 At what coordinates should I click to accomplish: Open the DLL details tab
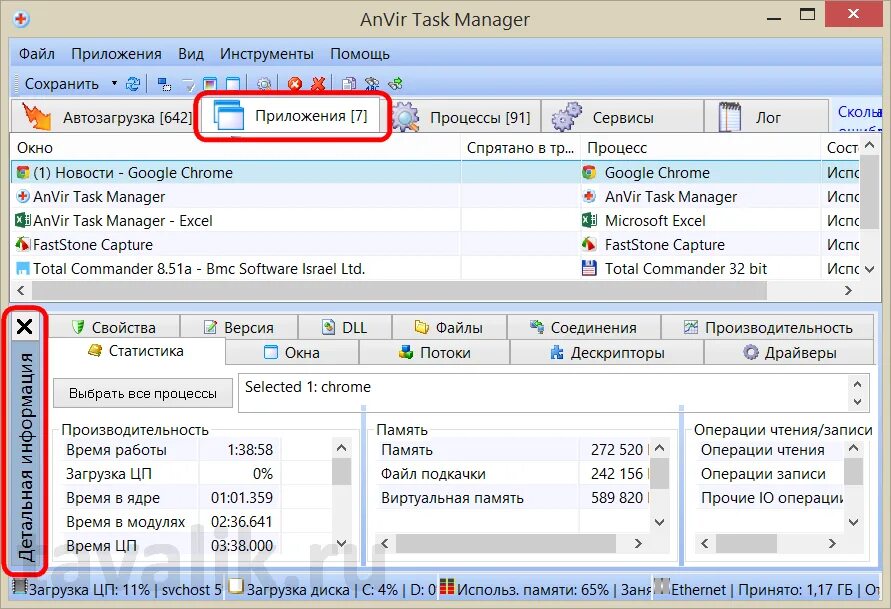[x=344, y=327]
